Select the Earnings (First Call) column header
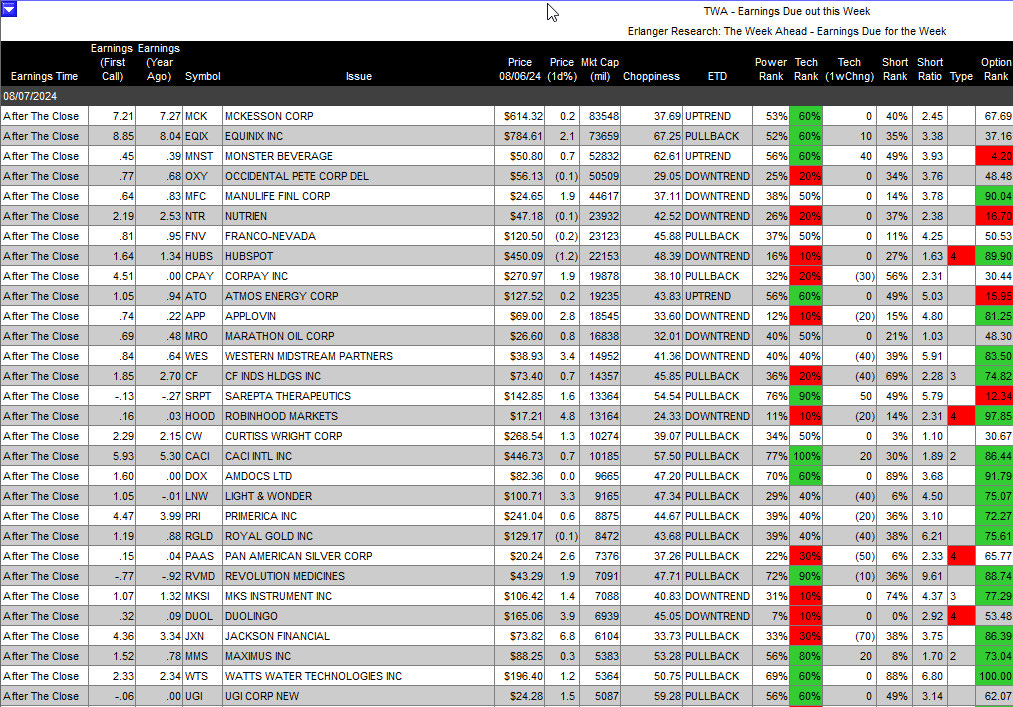The image size is (1013, 707). click(x=112, y=62)
